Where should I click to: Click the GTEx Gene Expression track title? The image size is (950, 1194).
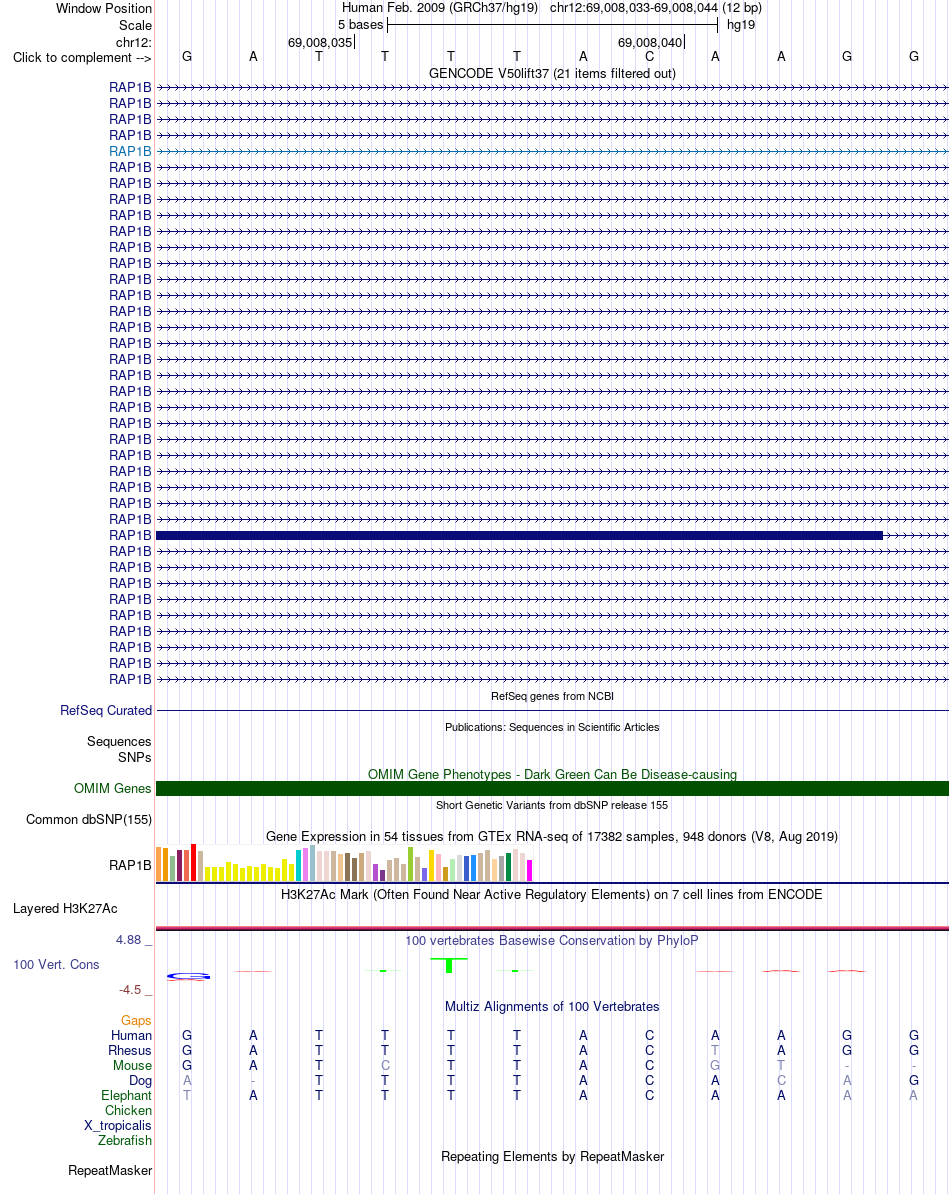(x=552, y=836)
